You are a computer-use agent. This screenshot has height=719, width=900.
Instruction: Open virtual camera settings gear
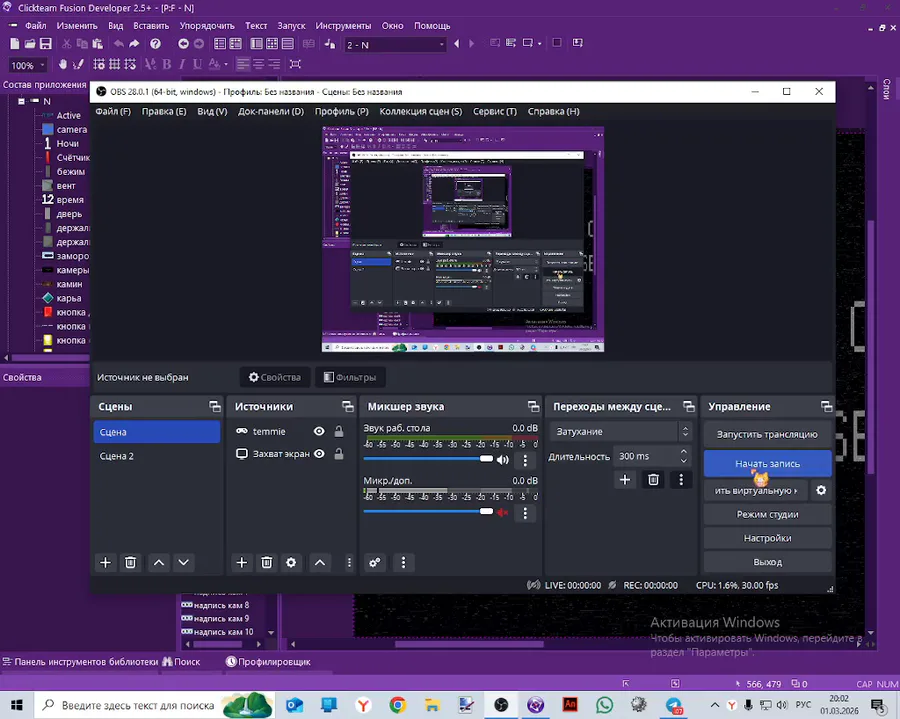pyautogui.click(x=821, y=491)
